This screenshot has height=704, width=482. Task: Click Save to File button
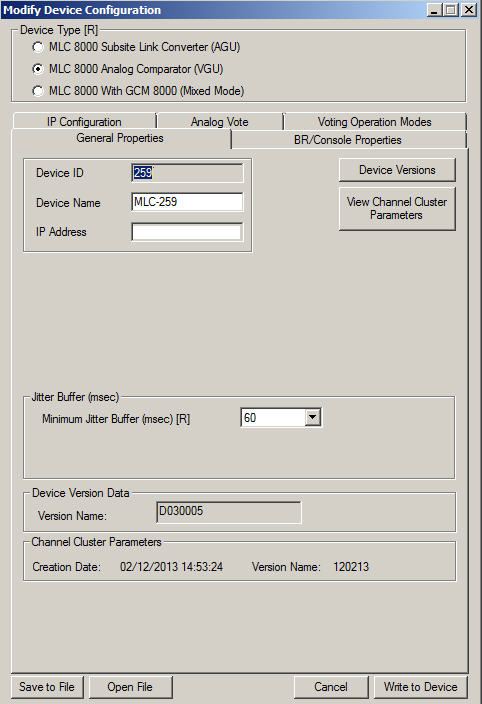[x=47, y=687]
